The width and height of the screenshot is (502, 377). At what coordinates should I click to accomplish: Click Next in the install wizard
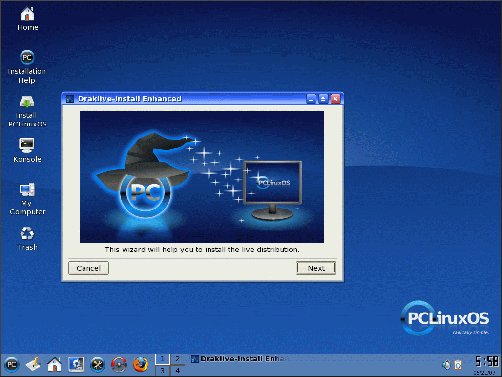(316, 268)
